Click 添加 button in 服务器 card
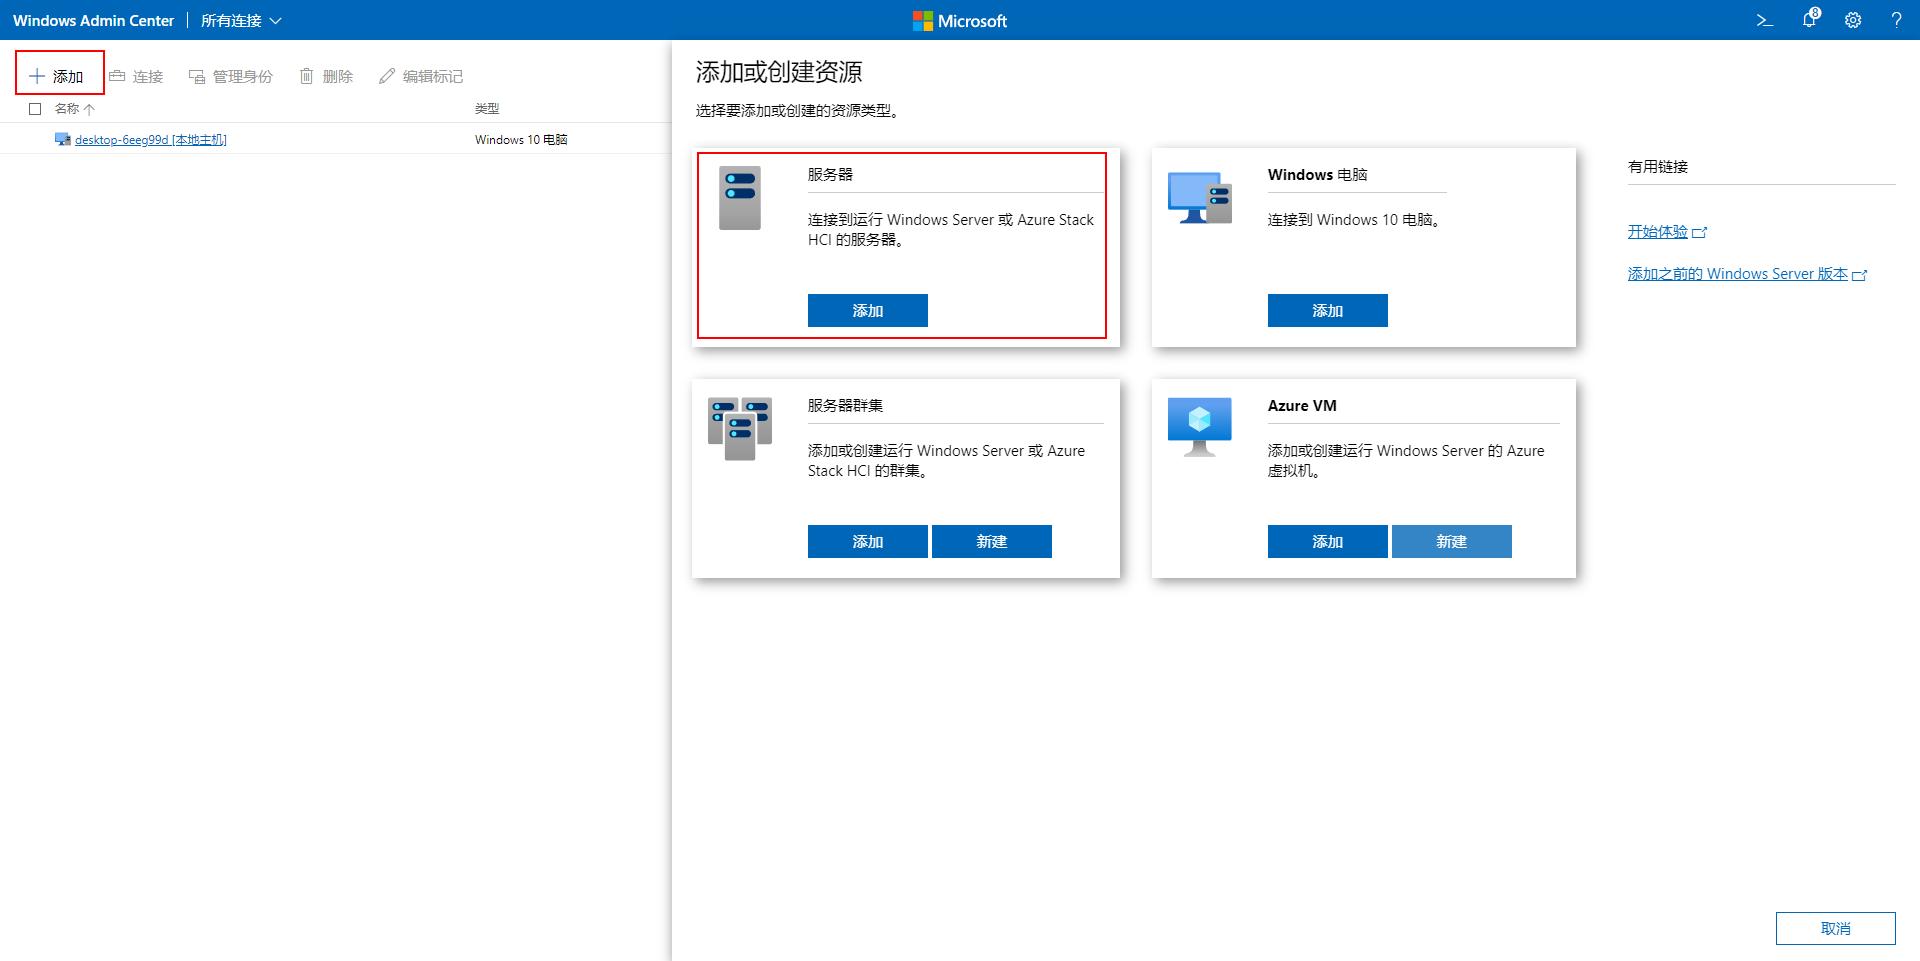The height and width of the screenshot is (961, 1920). 868,310
